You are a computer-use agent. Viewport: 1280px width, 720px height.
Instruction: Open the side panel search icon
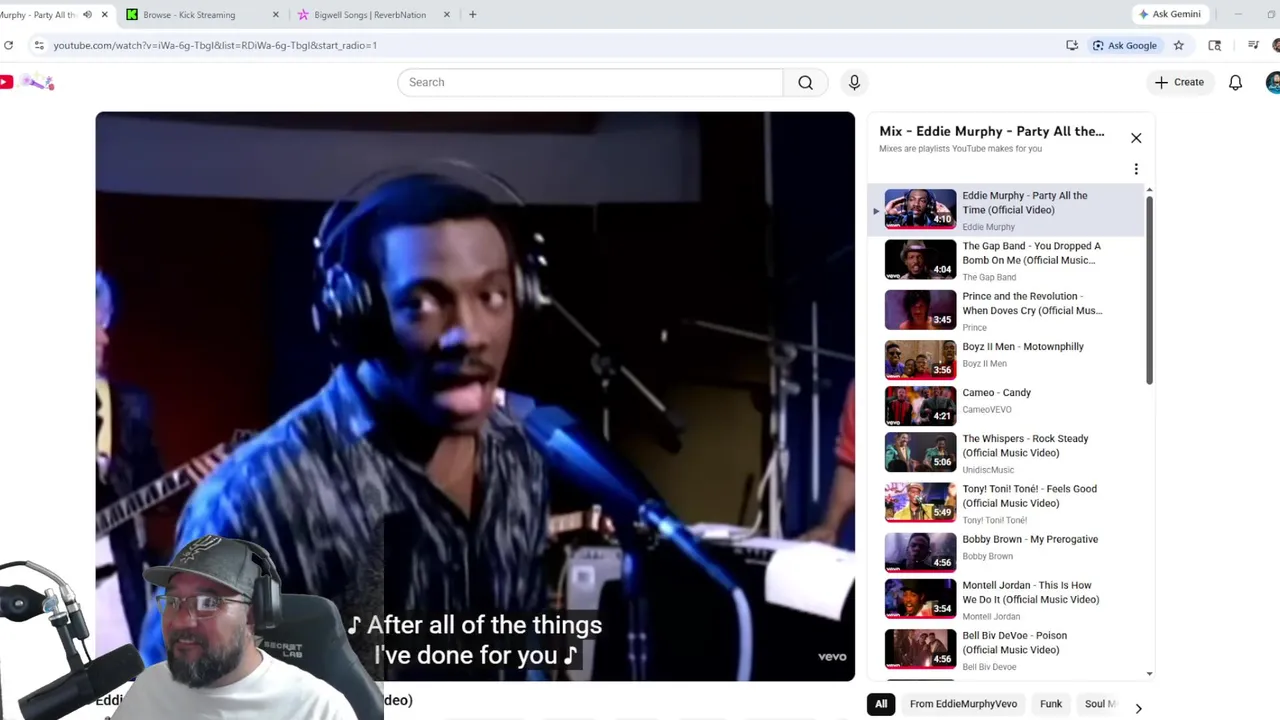[1215, 45]
